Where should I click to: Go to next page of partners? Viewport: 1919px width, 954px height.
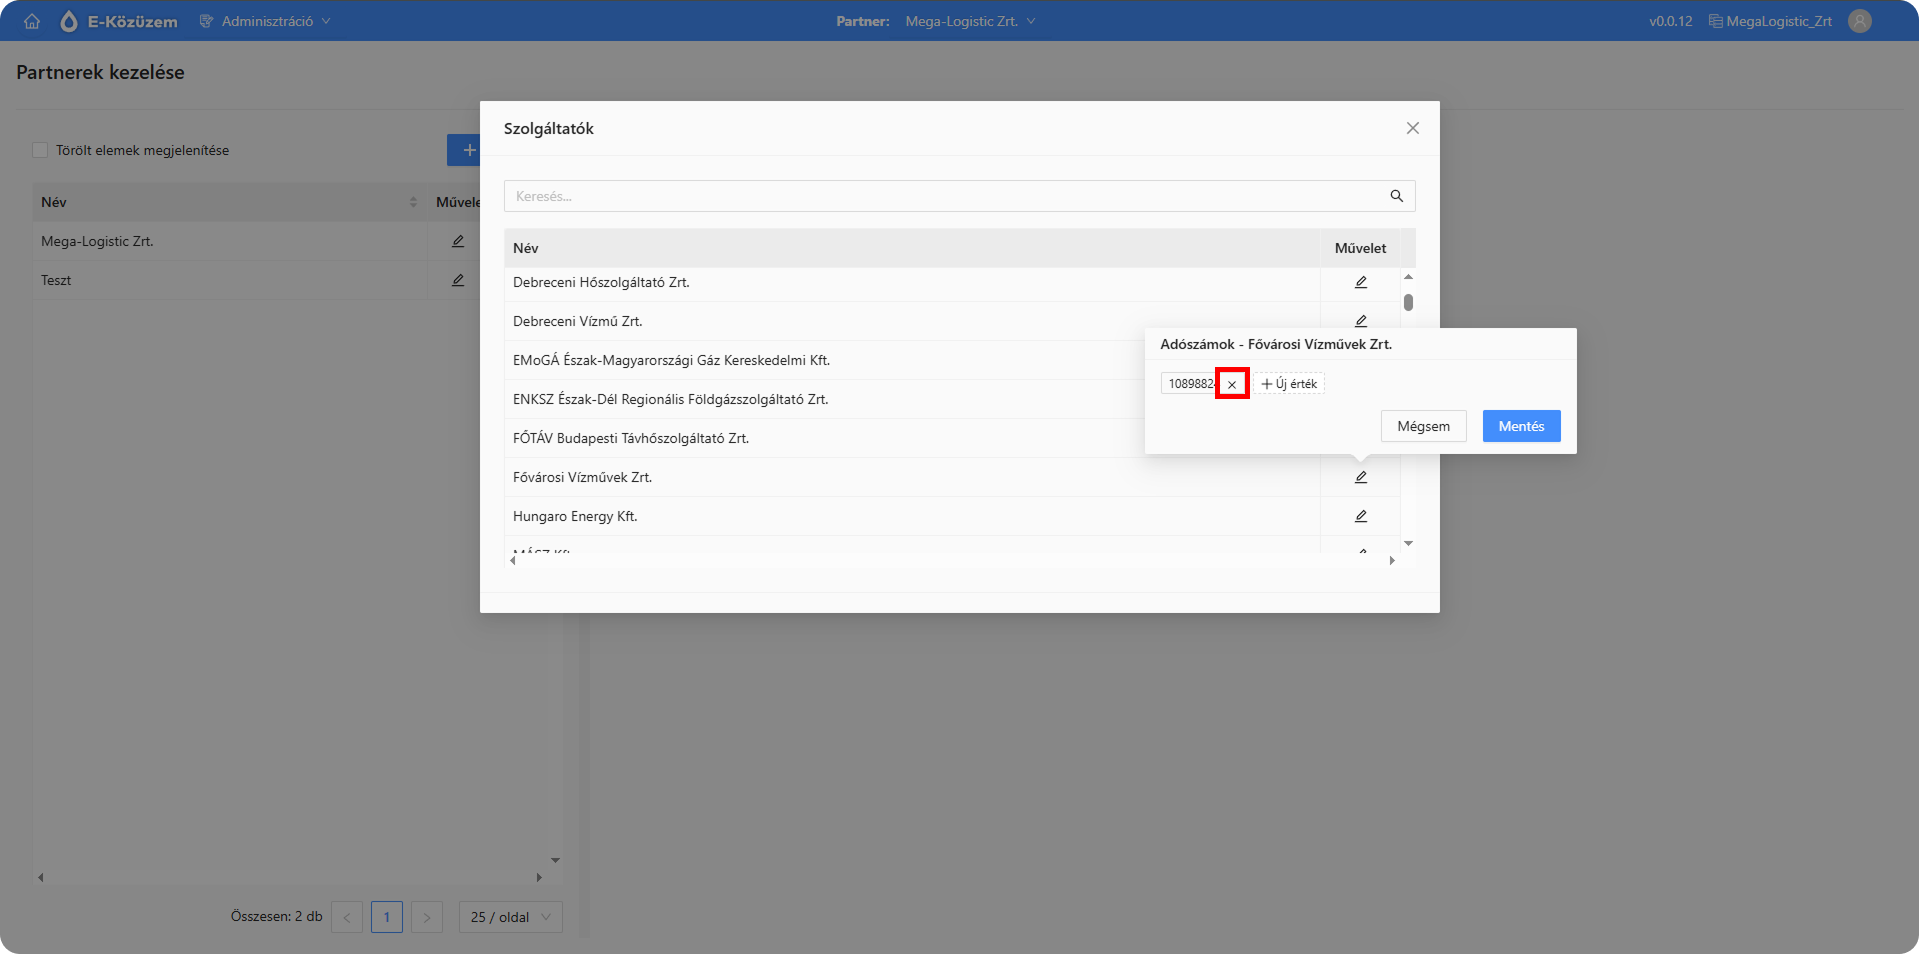click(x=427, y=917)
